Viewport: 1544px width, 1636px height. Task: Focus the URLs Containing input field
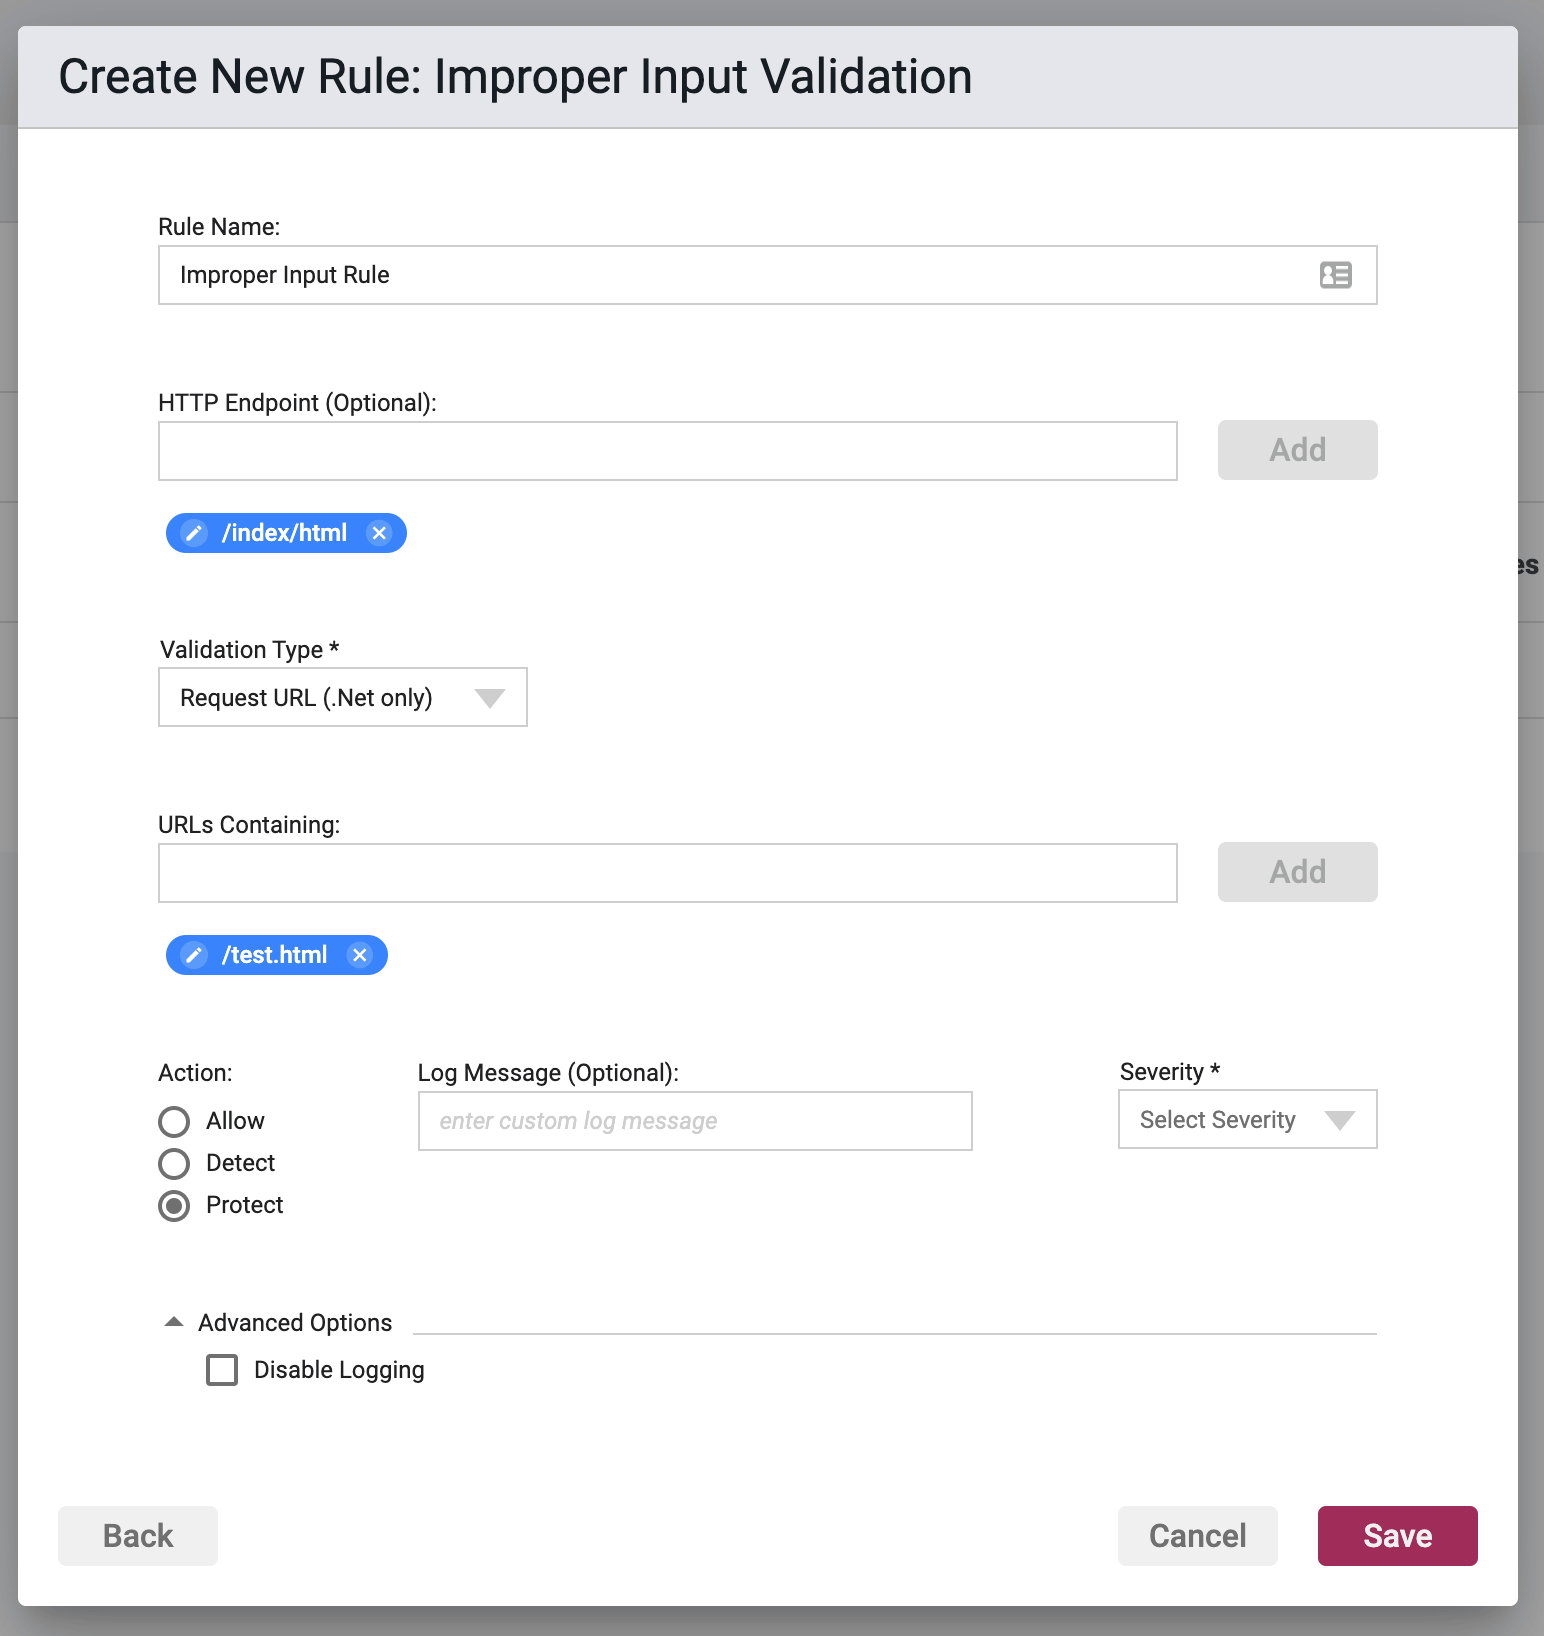point(668,873)
